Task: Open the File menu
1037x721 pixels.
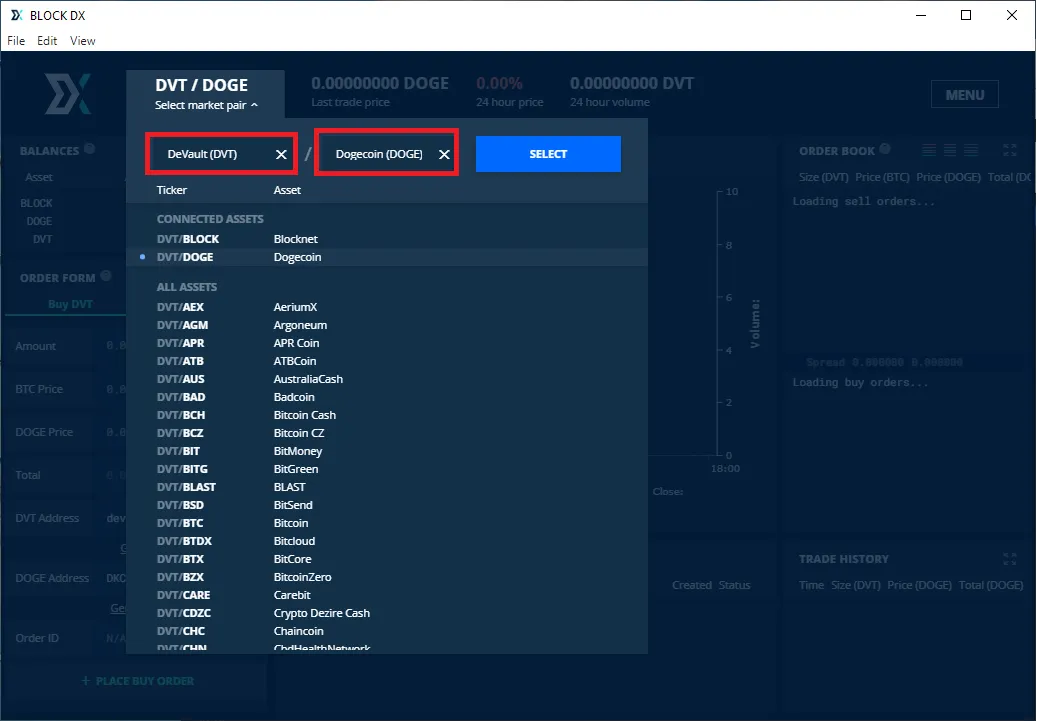Action: tap(16, 40)
